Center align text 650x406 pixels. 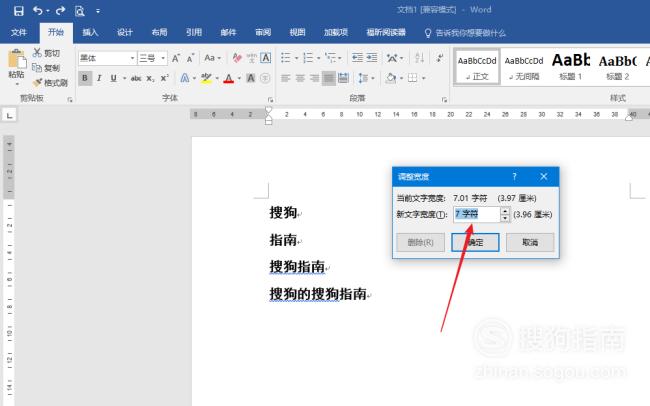click(x=300, y=78)
